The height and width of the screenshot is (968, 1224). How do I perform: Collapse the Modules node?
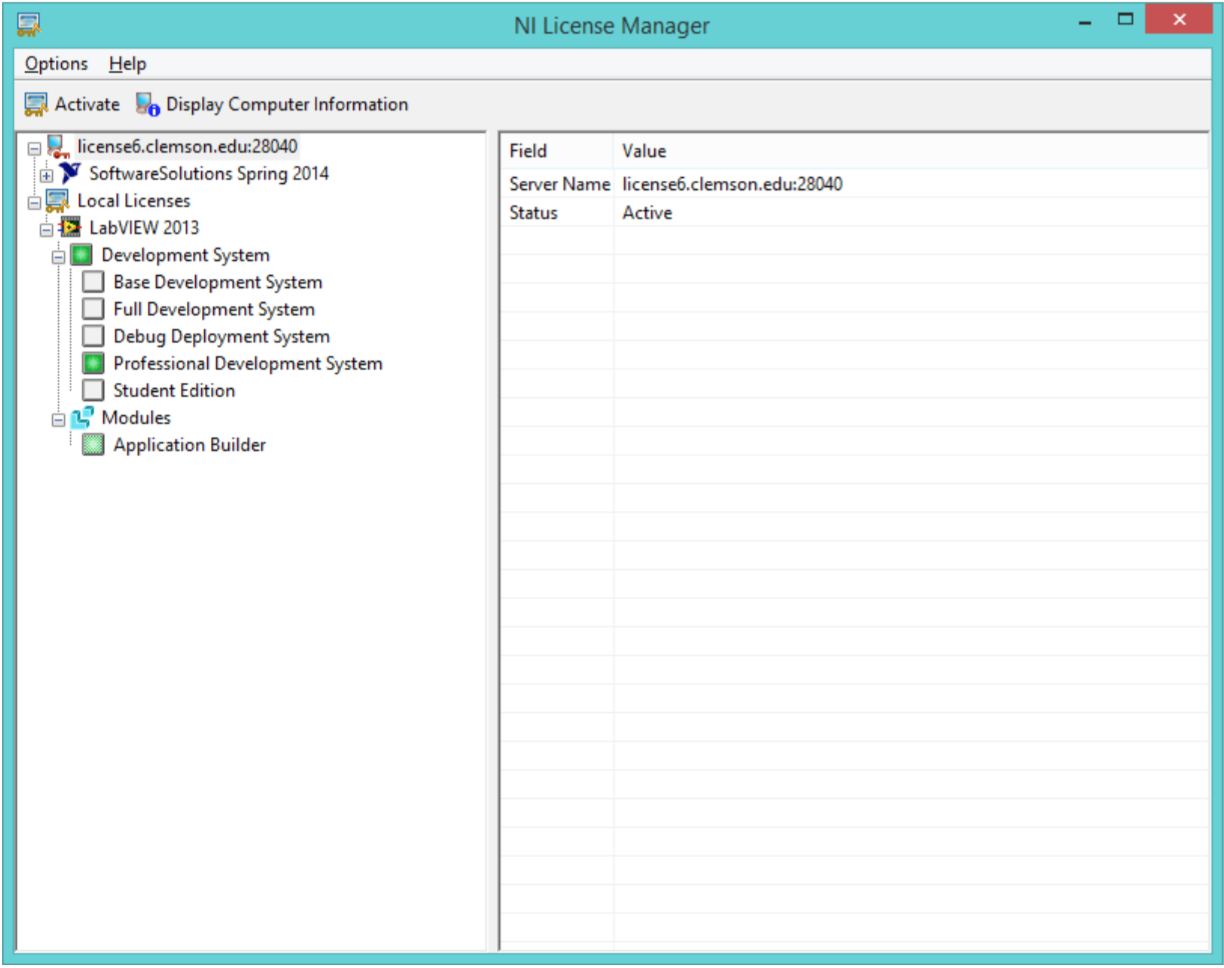[x=58, y=419]
